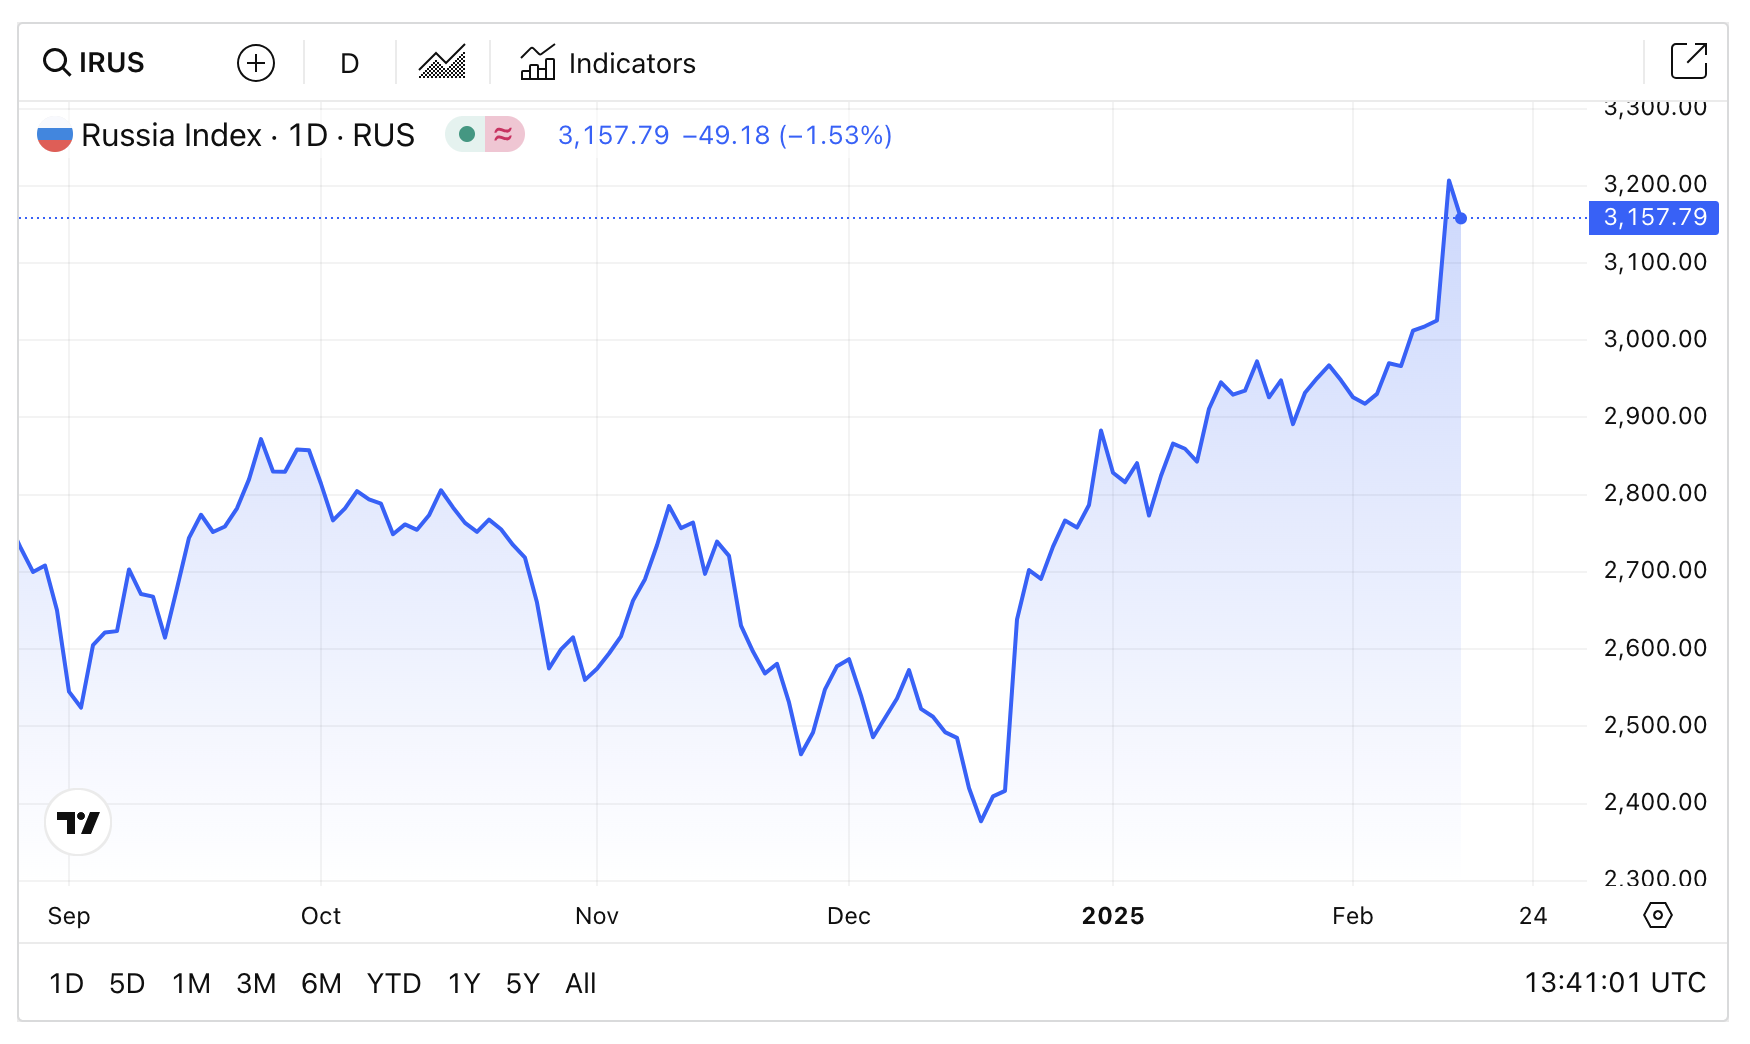1750x1044 pixels.
Task: Click the Nov label on the time axis
Action: [597, 916]
